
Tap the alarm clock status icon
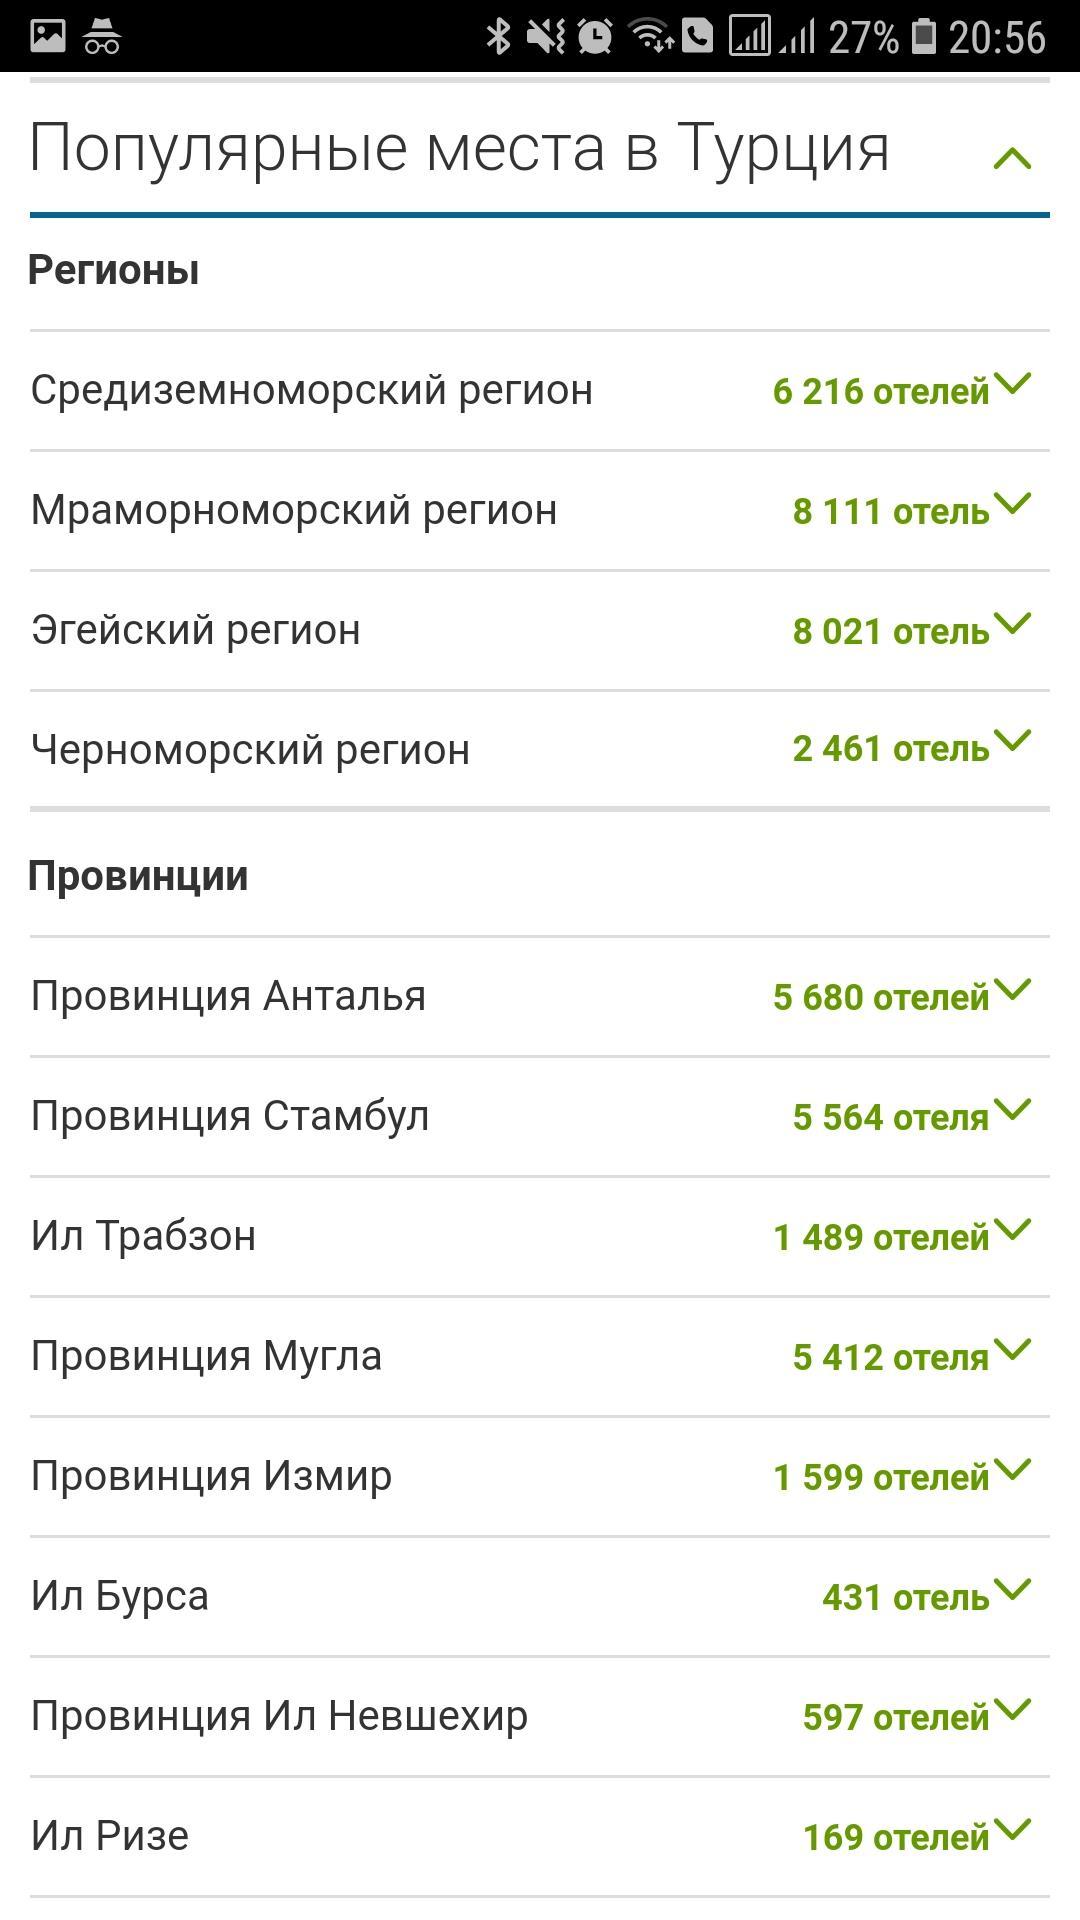pos(595,37)
